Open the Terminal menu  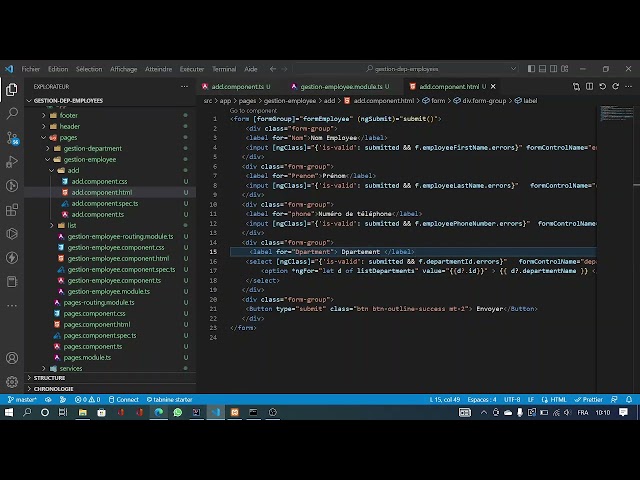click(224, 69)
